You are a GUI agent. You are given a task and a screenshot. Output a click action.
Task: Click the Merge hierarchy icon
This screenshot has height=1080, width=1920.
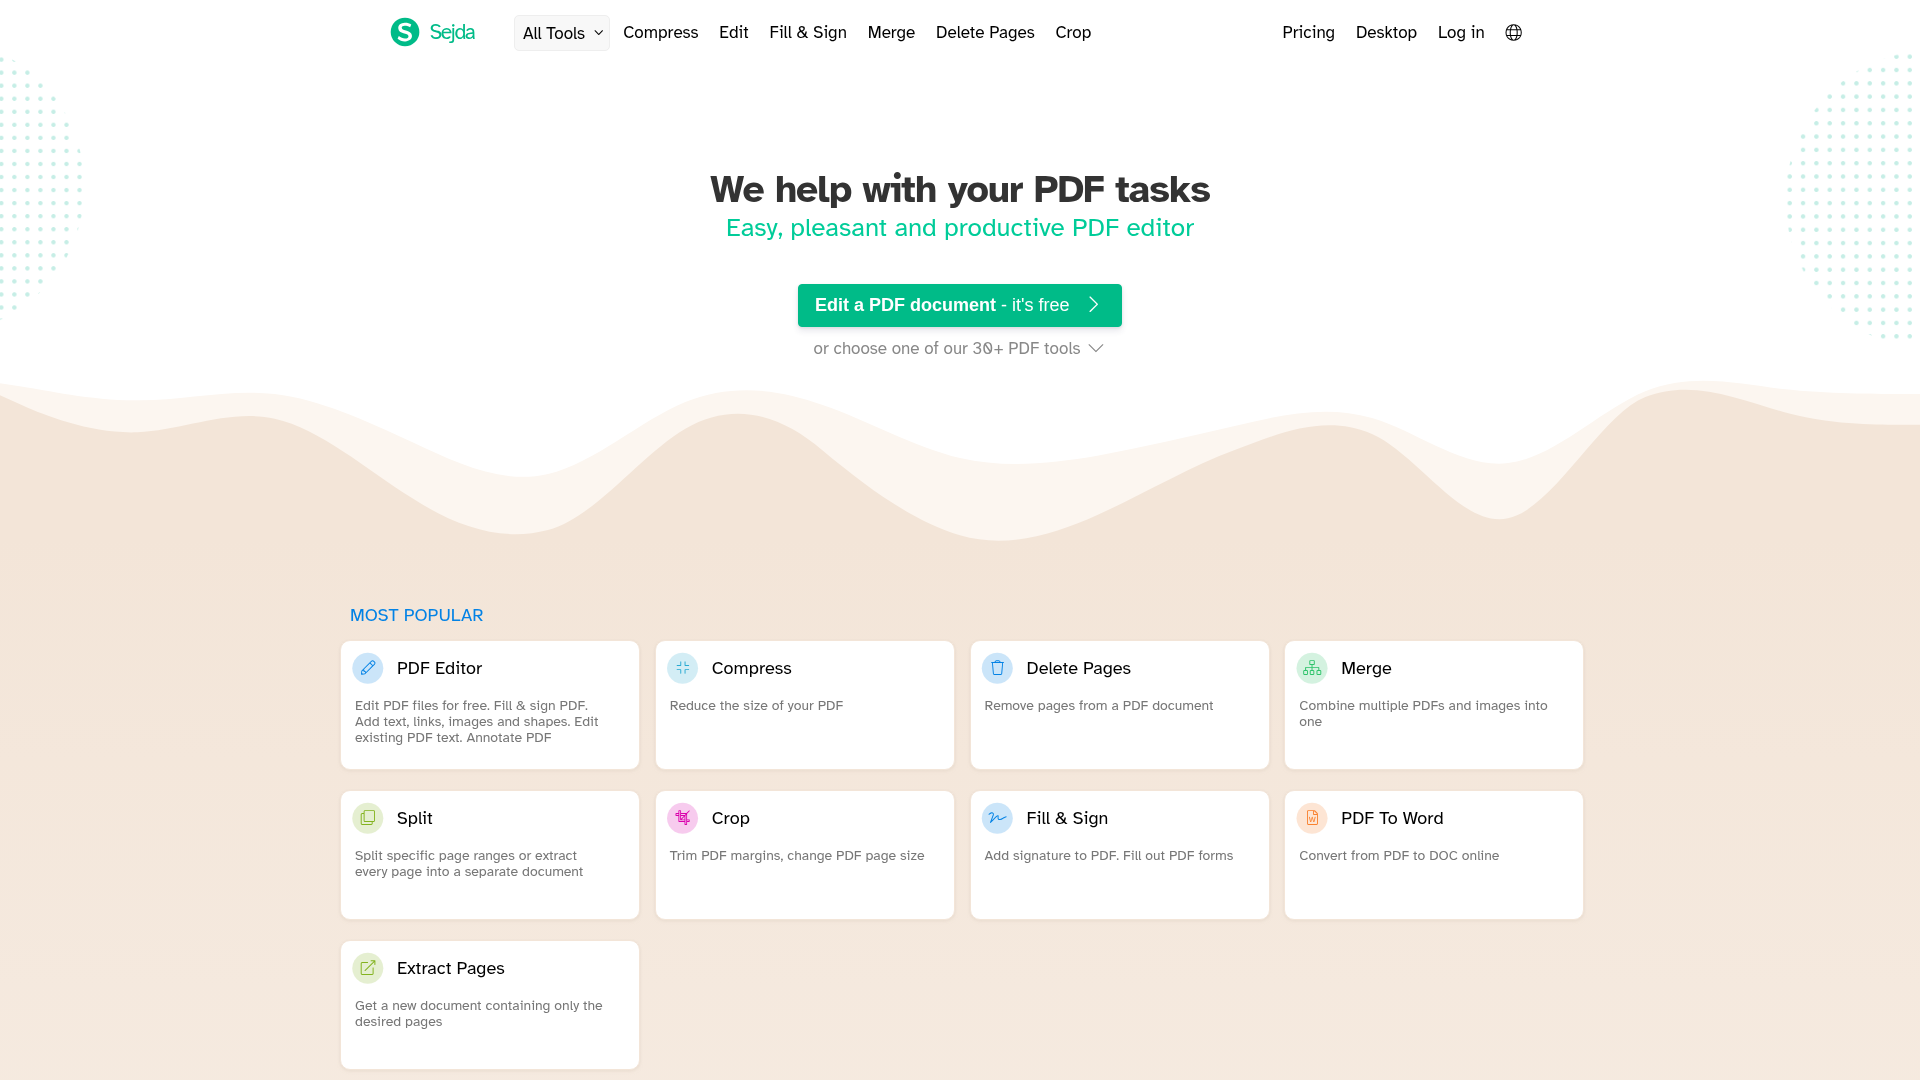[x=1311, y=668]
